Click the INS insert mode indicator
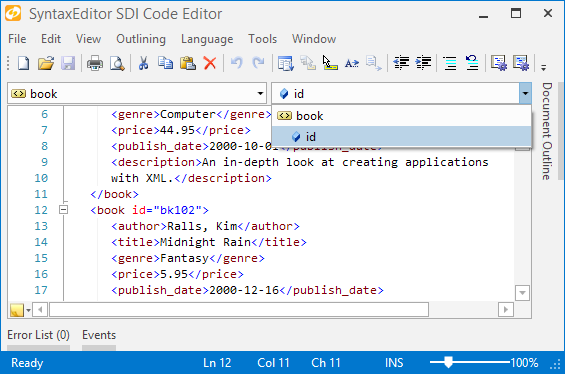The width and height of the screenshot is (565, 374). (x=394, y=362)
